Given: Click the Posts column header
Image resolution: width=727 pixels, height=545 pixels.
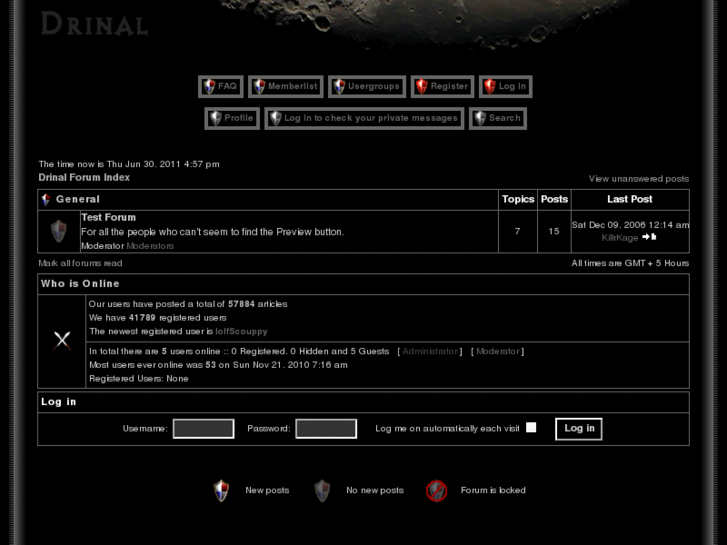Looking at the screenshot, I should click(554, 199).
